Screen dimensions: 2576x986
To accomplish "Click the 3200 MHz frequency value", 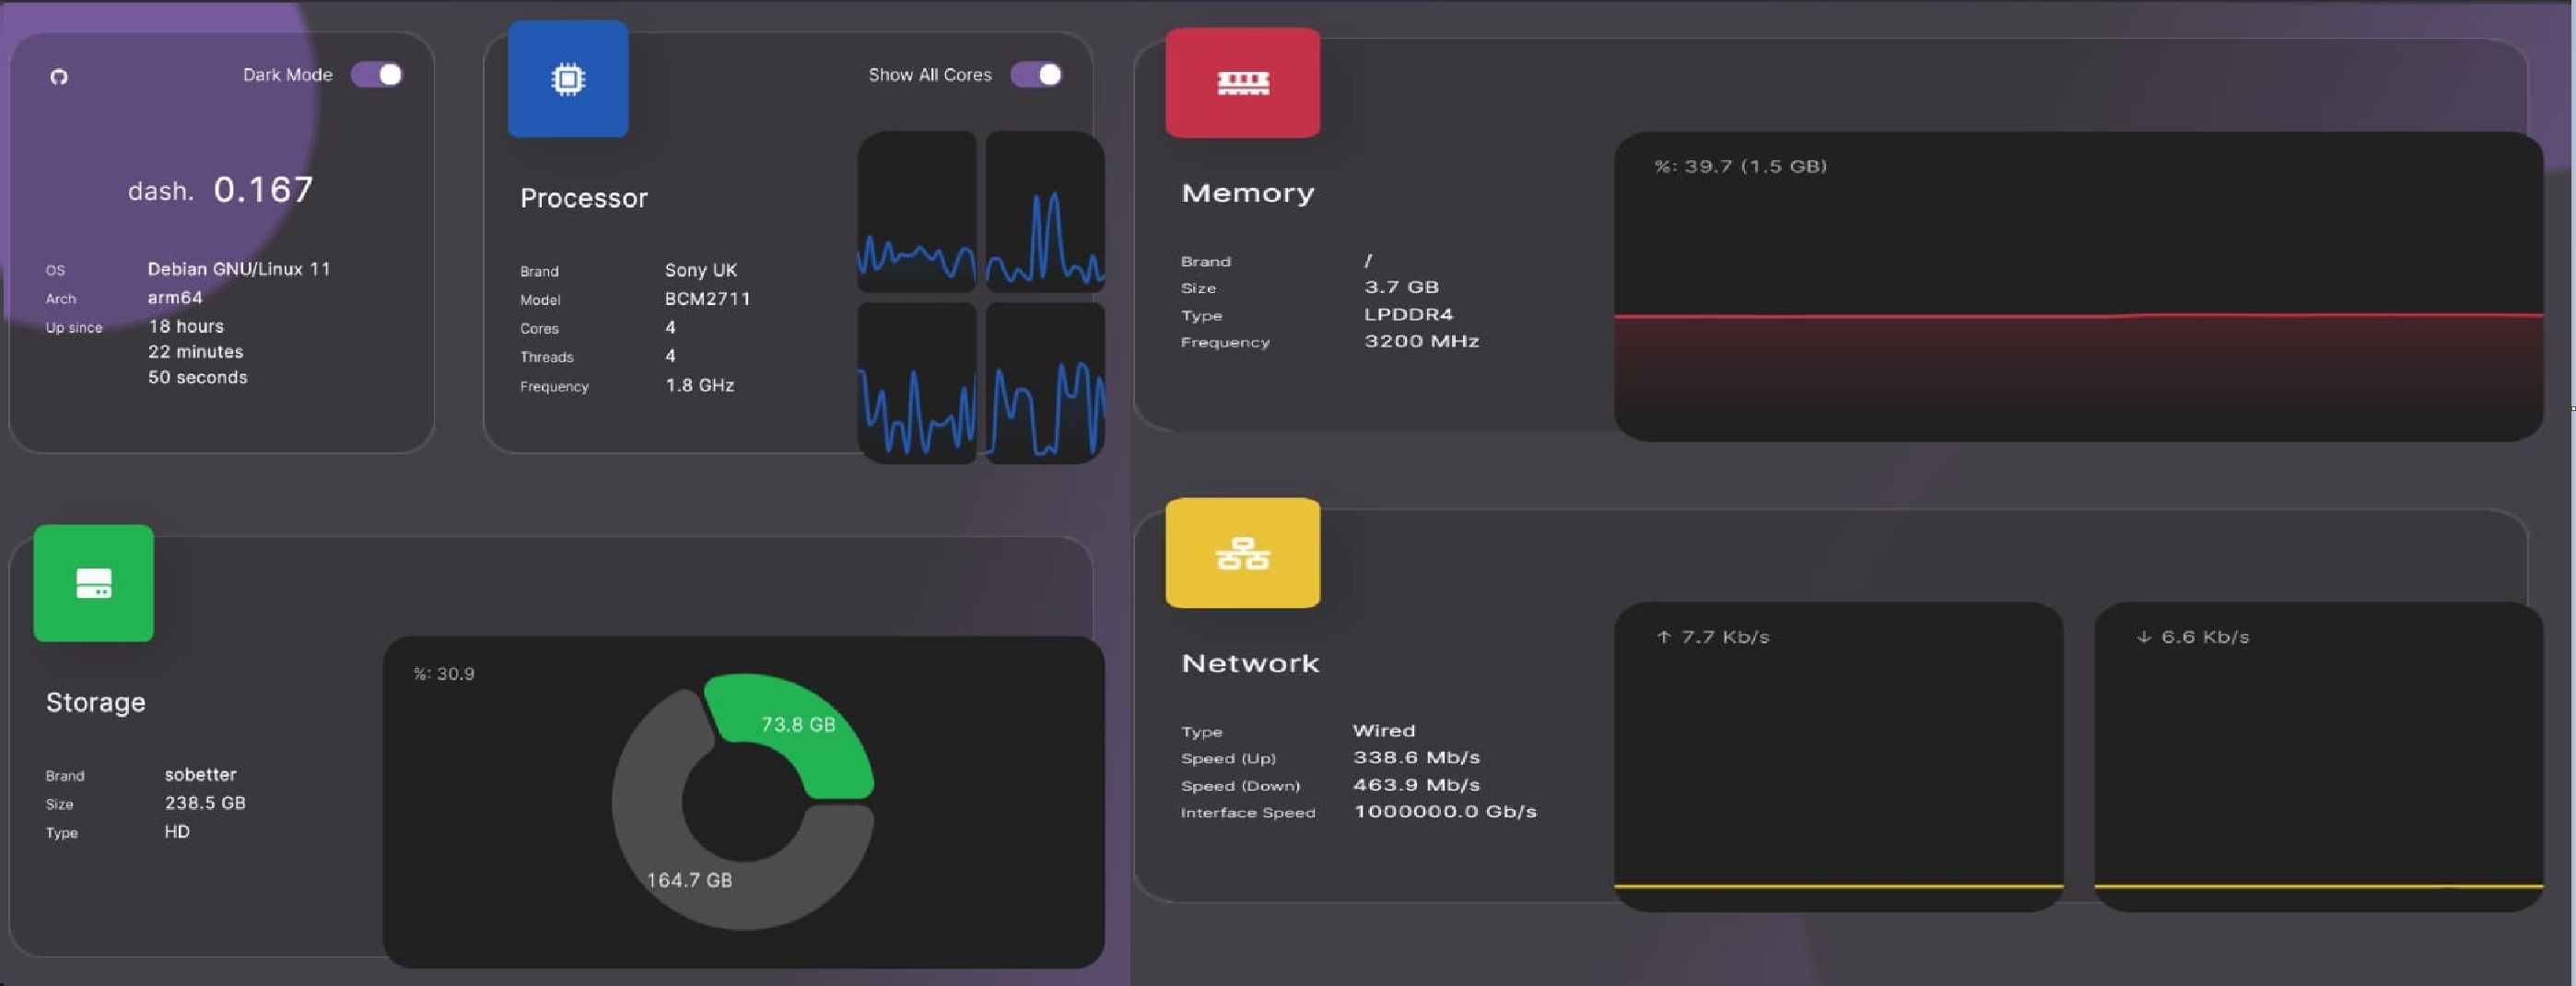I will (x=1422, y=341).
